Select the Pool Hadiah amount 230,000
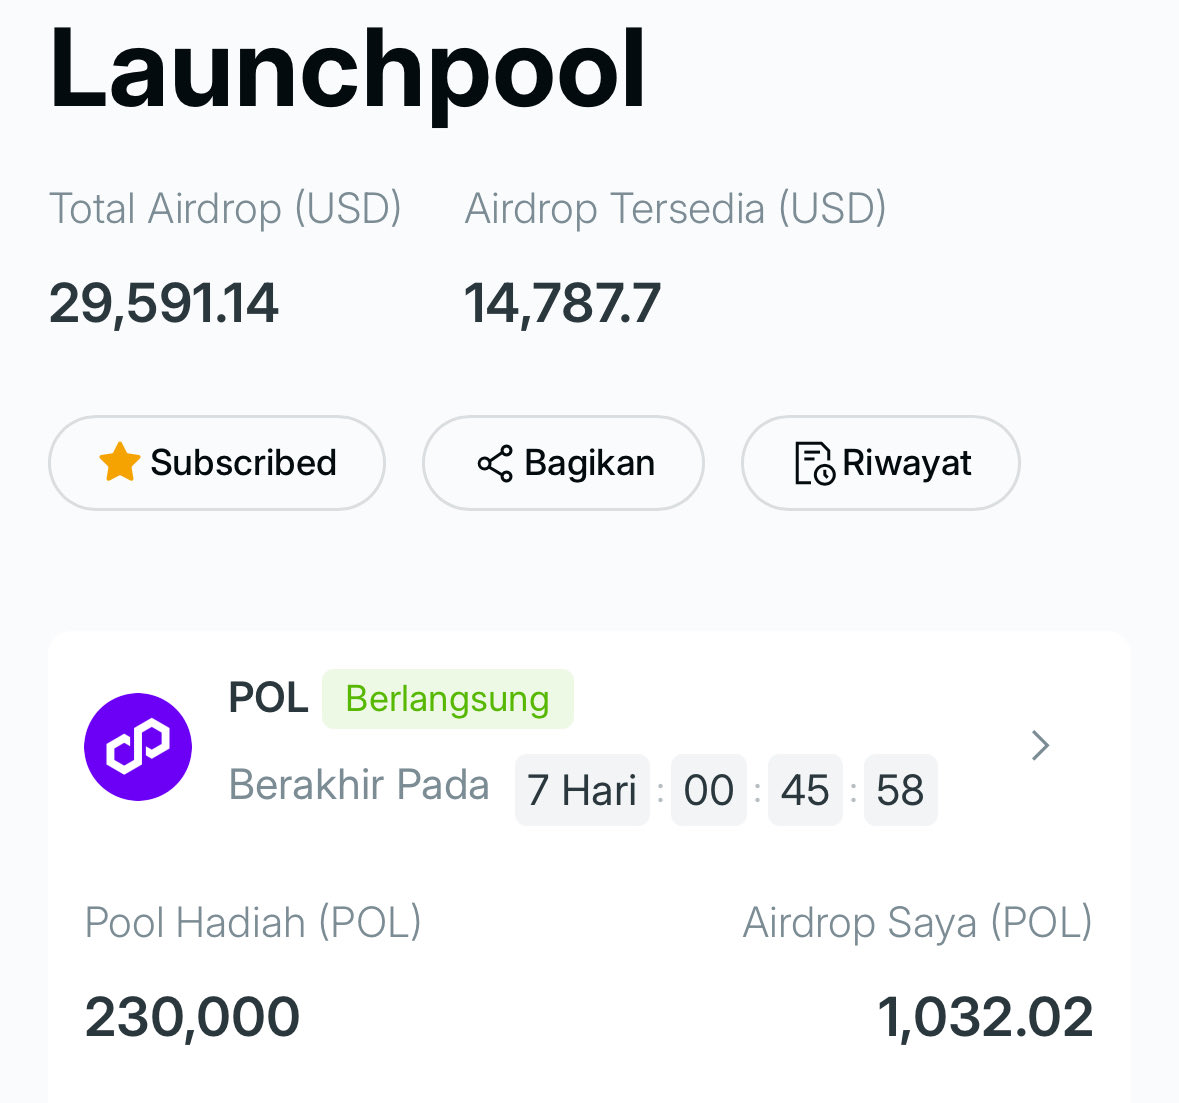1179x1103 pixels. pos(192,1017)
